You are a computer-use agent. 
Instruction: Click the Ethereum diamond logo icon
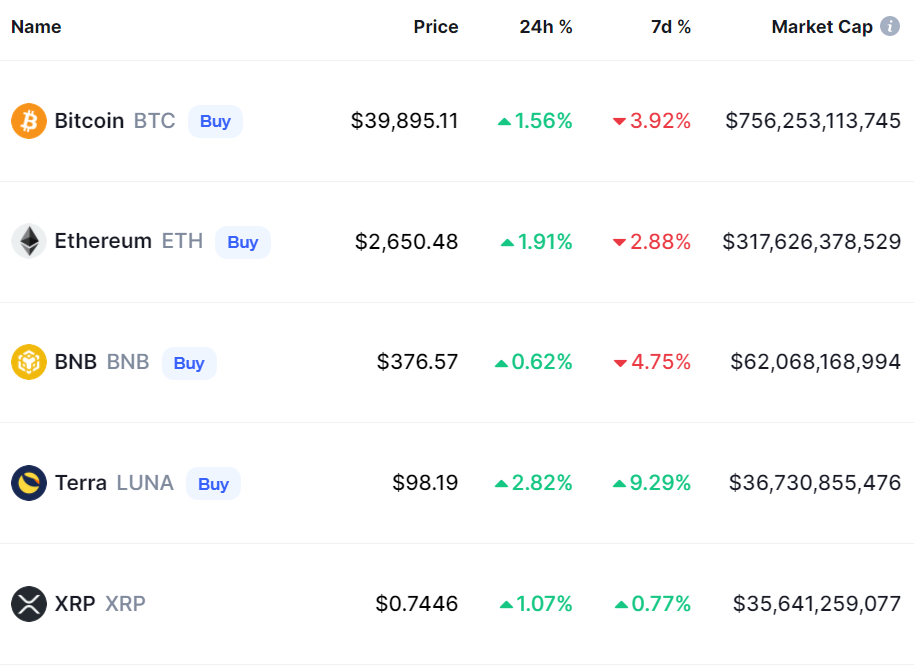point(29,241)
